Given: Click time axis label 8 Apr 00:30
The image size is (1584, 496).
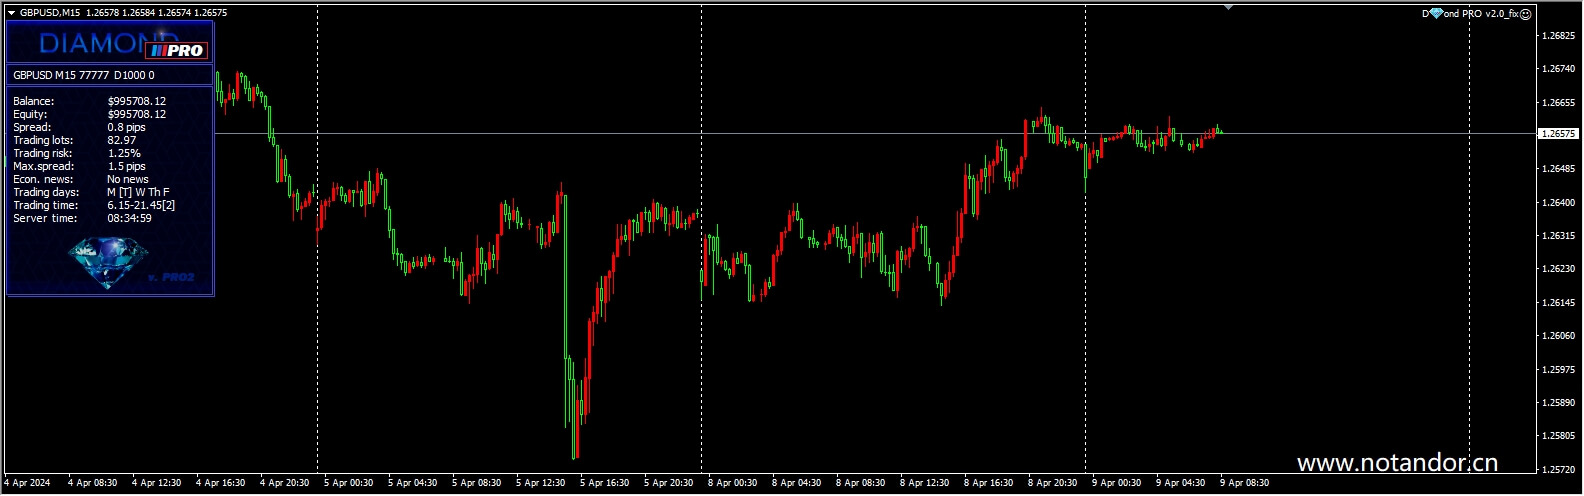Looking at the screenshot, I should [x=733, y=483].
